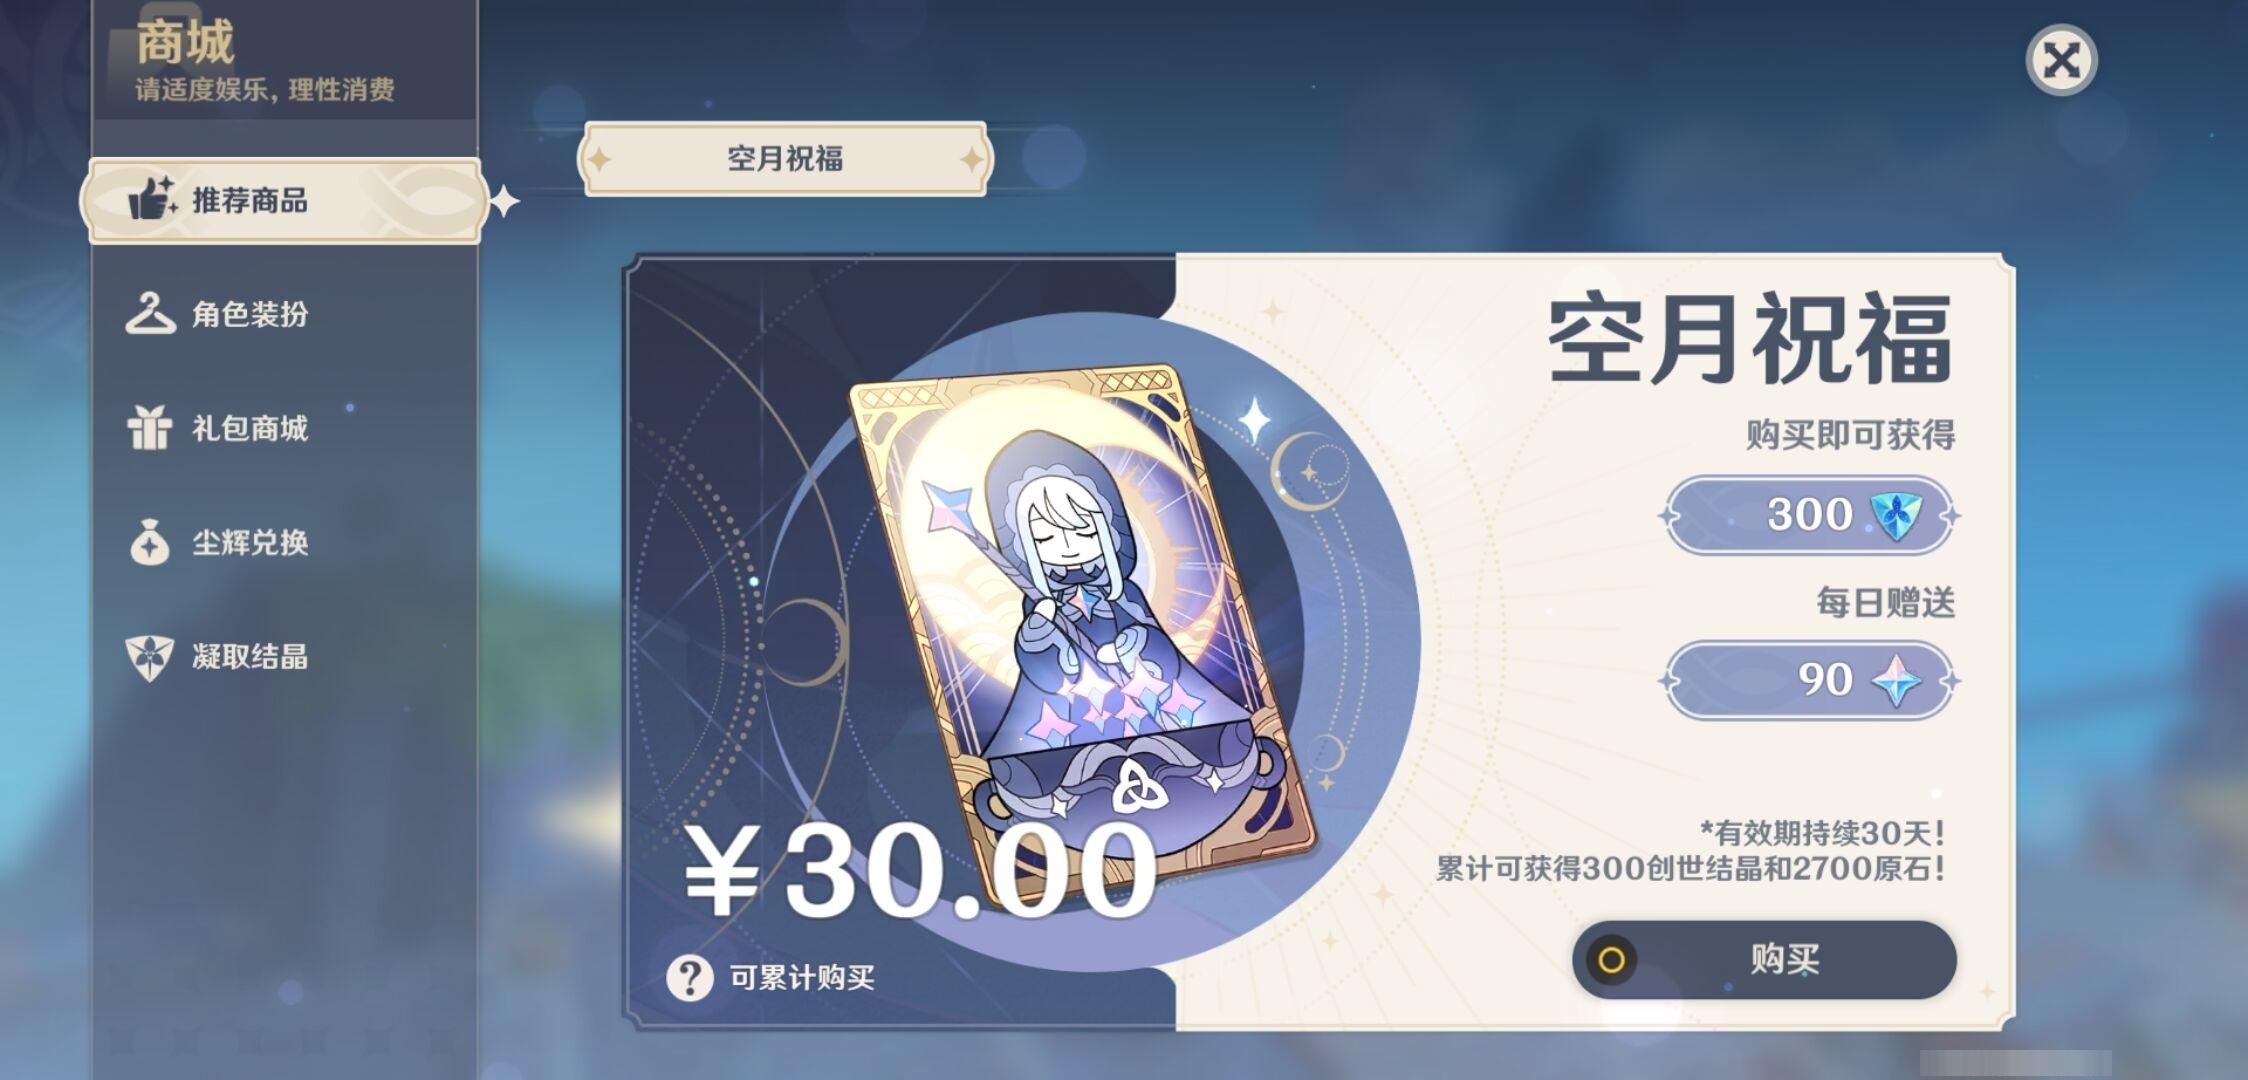Click the gift box icon for 礼包商城
Screen dimensions: 2248x1080
click(150, 427)
